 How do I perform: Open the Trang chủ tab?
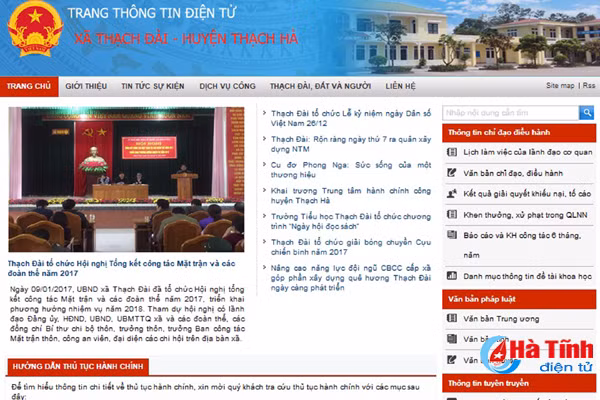29,86
